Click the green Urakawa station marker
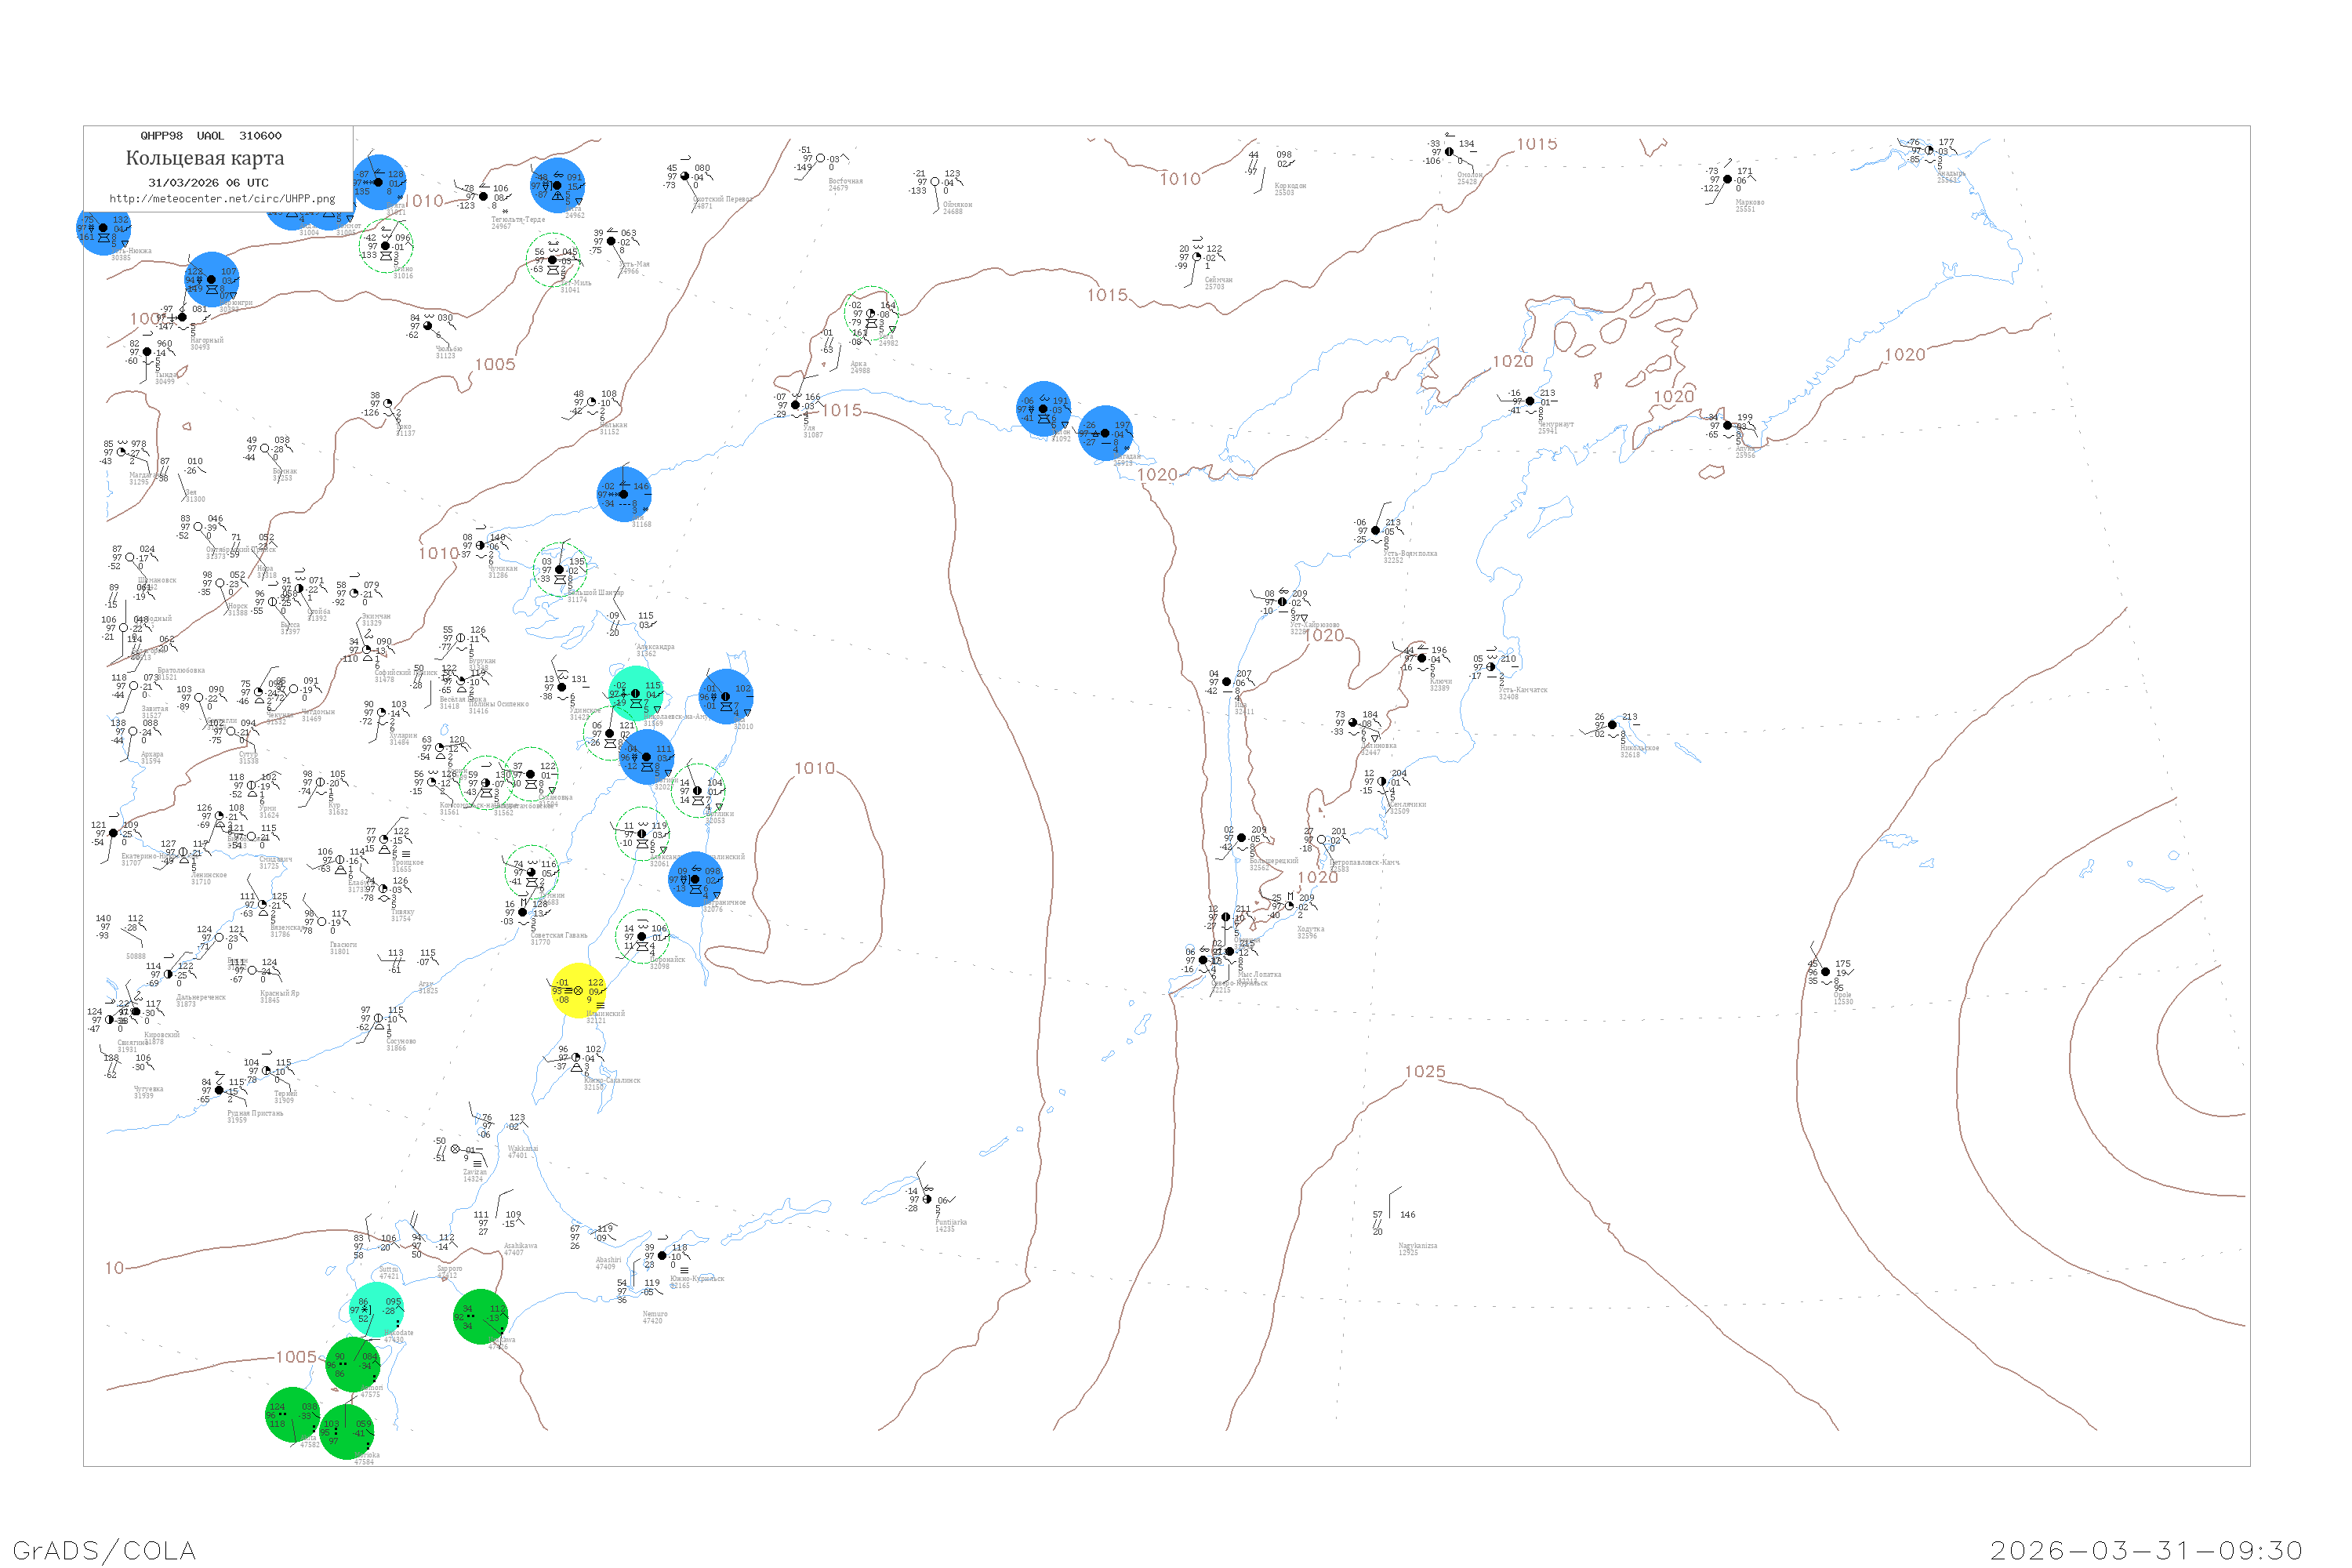 tap(481, 1316)
